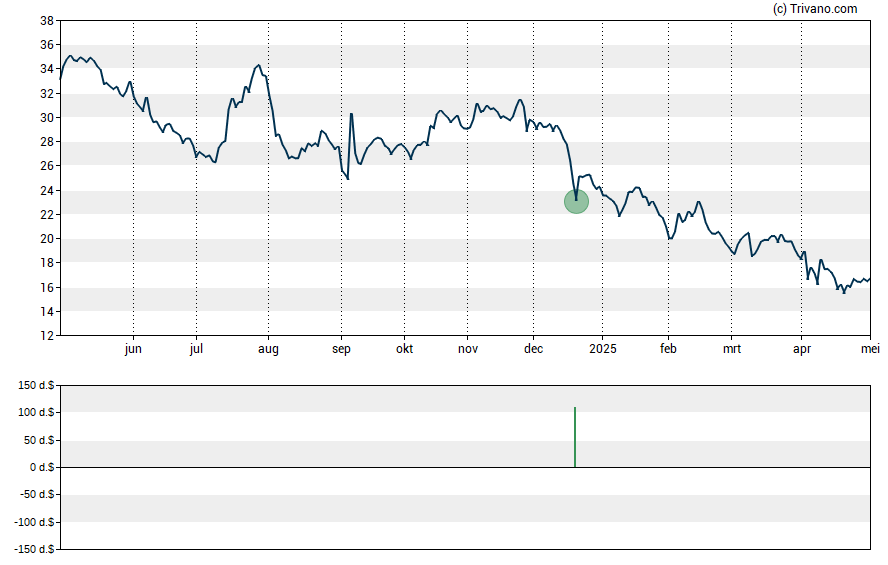
Task: Click the '26' y-axis value
Action: 47,166
